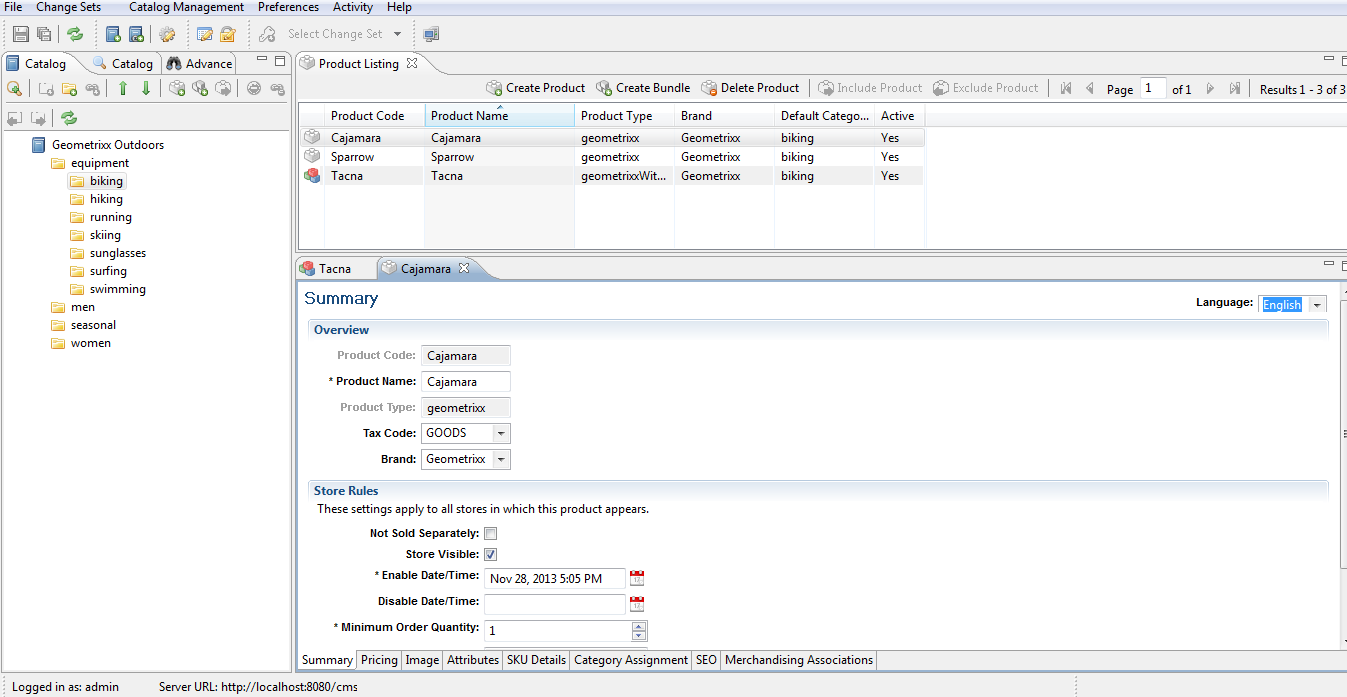Select the hiking category folder
This screenshot has height=697, width=1347.
[x=96, y=199]
